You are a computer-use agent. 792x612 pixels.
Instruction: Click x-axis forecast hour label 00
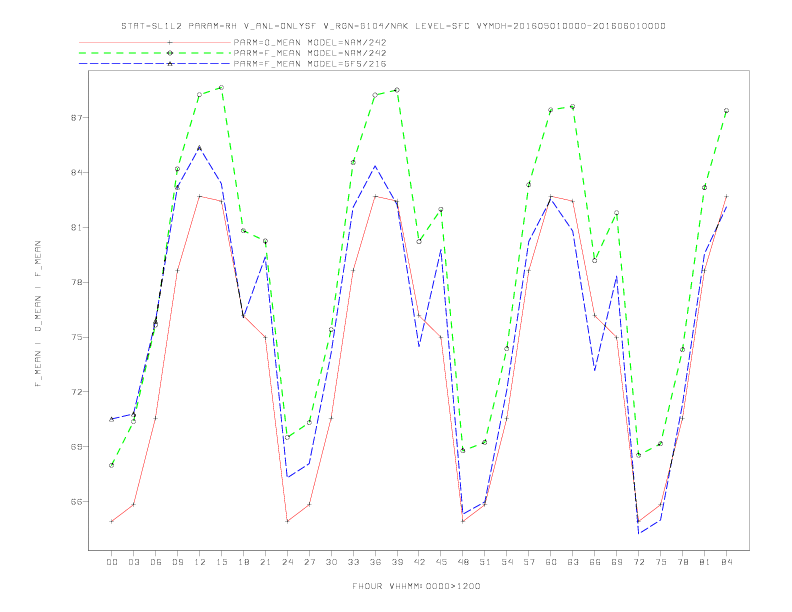click(112, 562)
